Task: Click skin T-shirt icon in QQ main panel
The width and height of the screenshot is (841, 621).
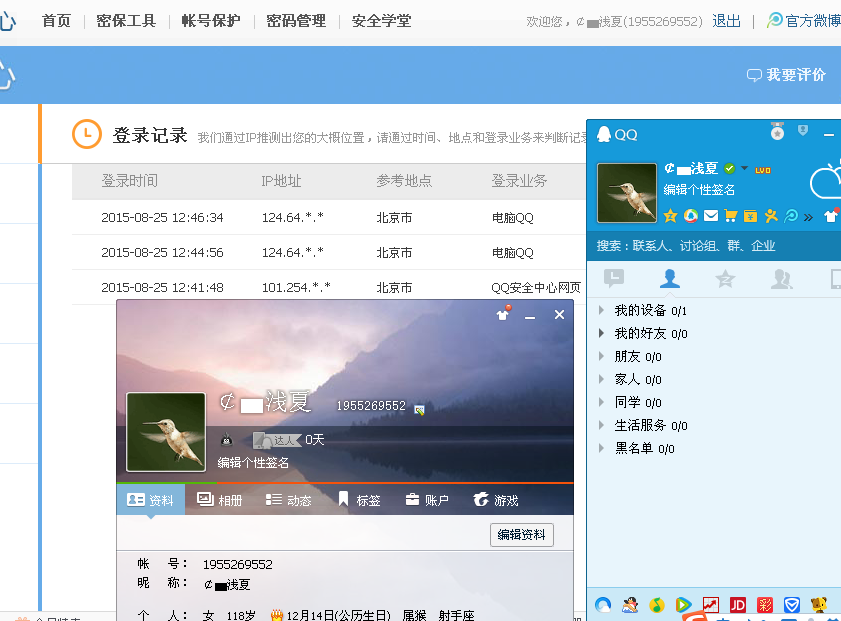Action: 831,216
